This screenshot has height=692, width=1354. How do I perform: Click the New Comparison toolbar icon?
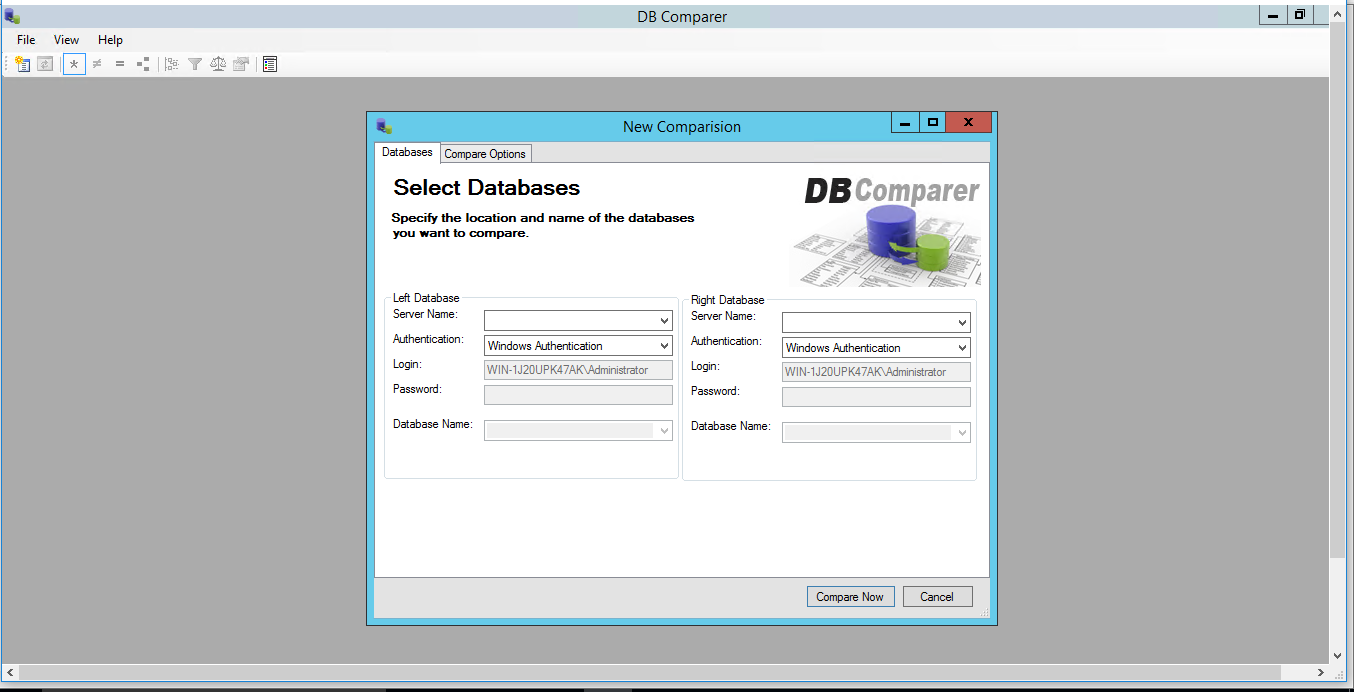(22, 64)
